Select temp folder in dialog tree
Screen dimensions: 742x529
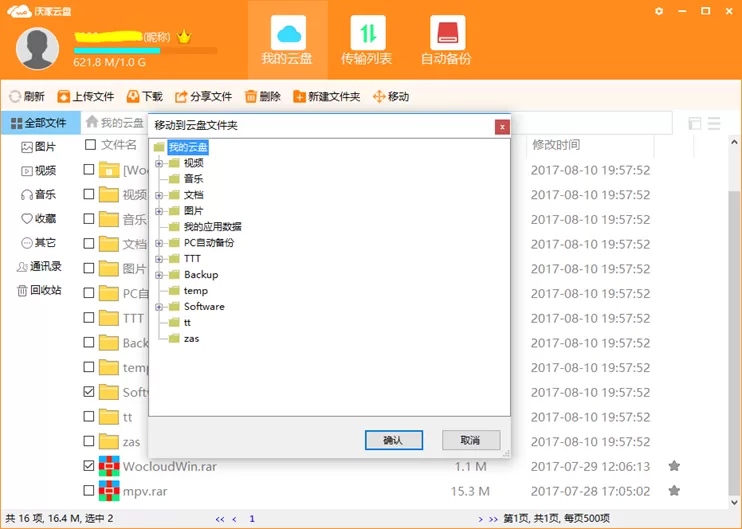click(195, 291)
